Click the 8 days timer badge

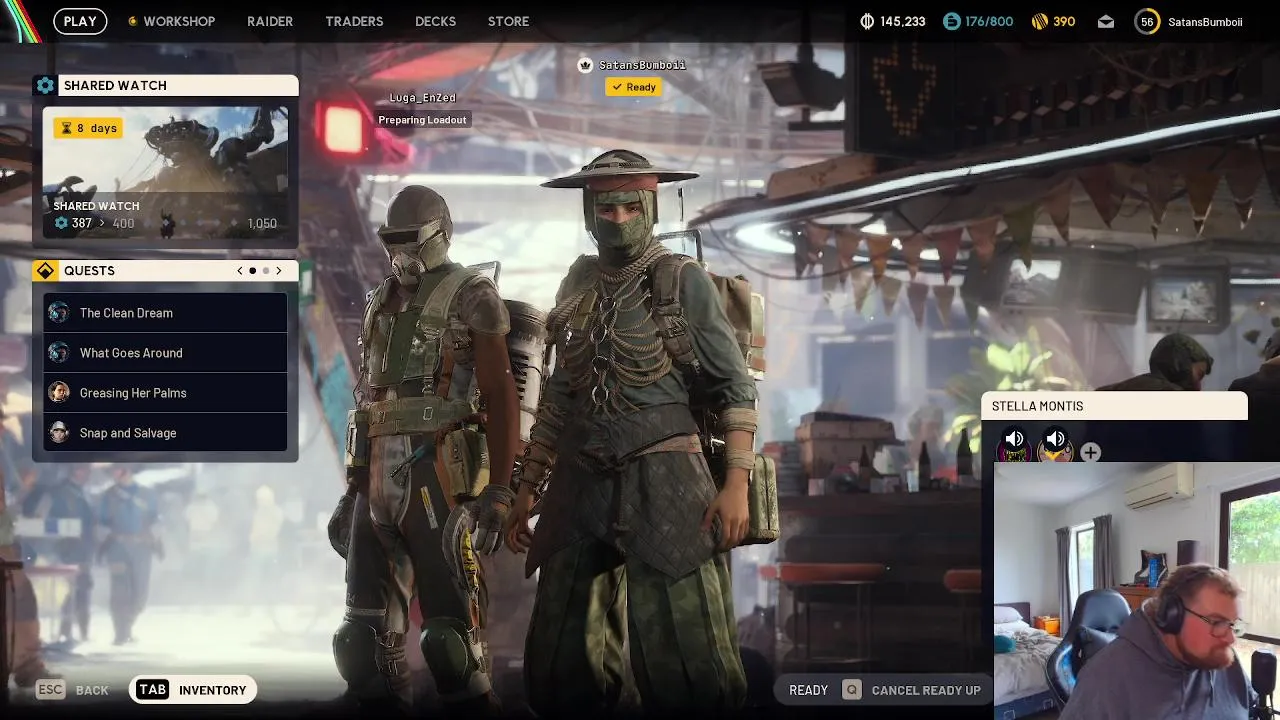(88, 128)
